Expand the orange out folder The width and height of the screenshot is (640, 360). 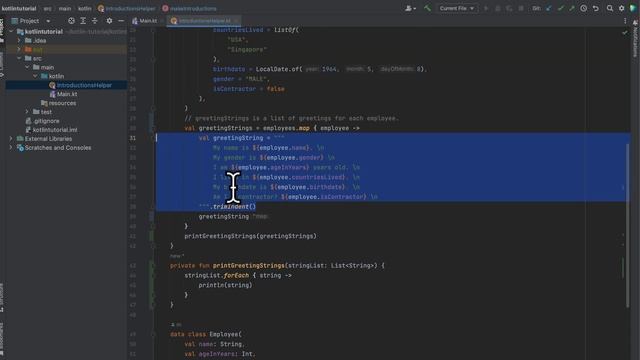pyautogui.click(x=19, y=49)
